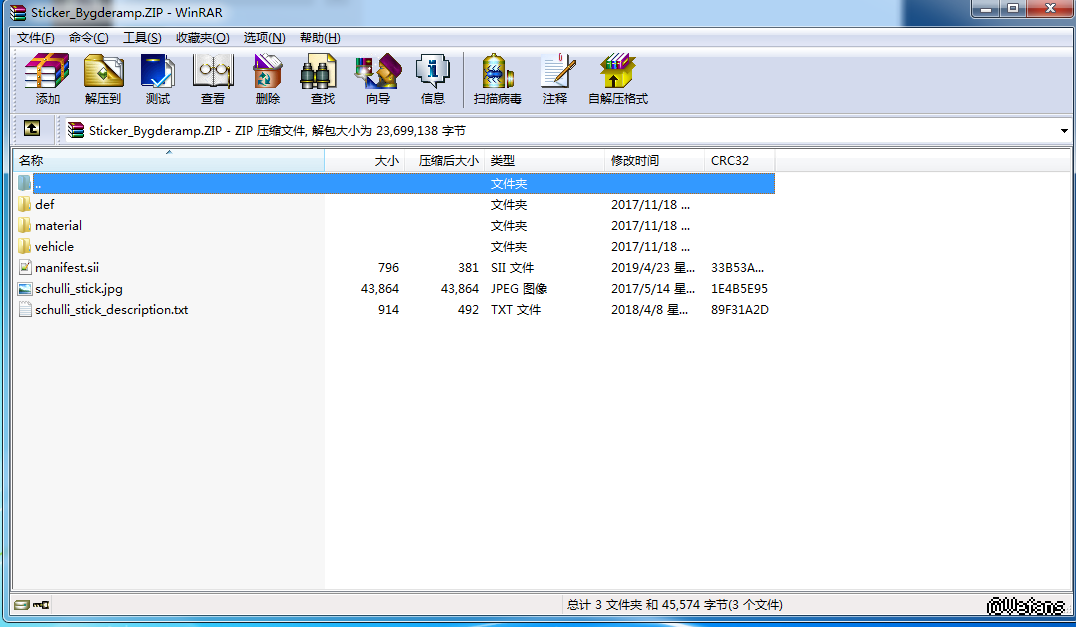Screen dimensions: 1076x627
Task: Select schulli_stick.jpg file name
Action: pos(79,289)
